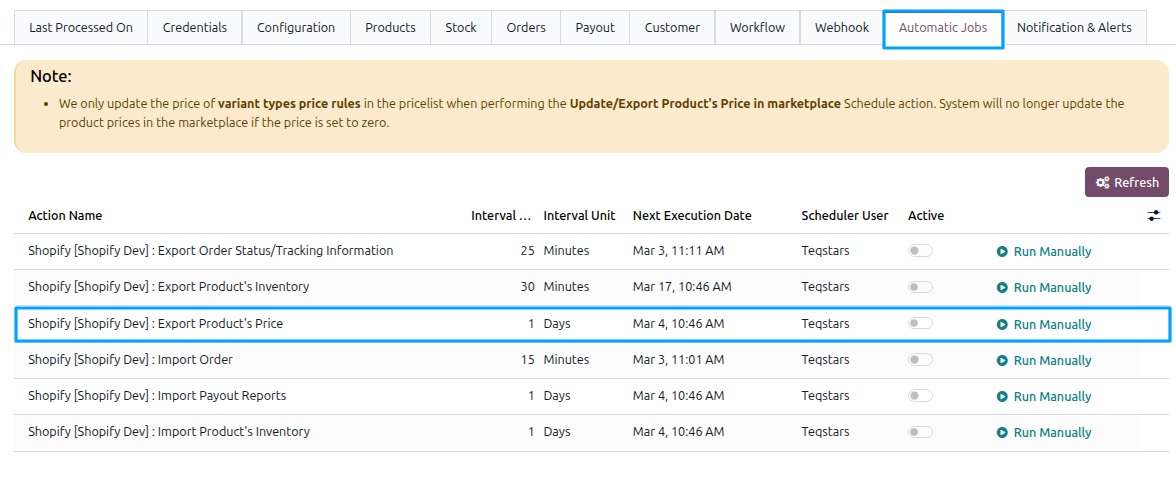The image size is (1176, 480).
Task: Toggle Active for Import Payout Reports
Action: coord(920,395)
